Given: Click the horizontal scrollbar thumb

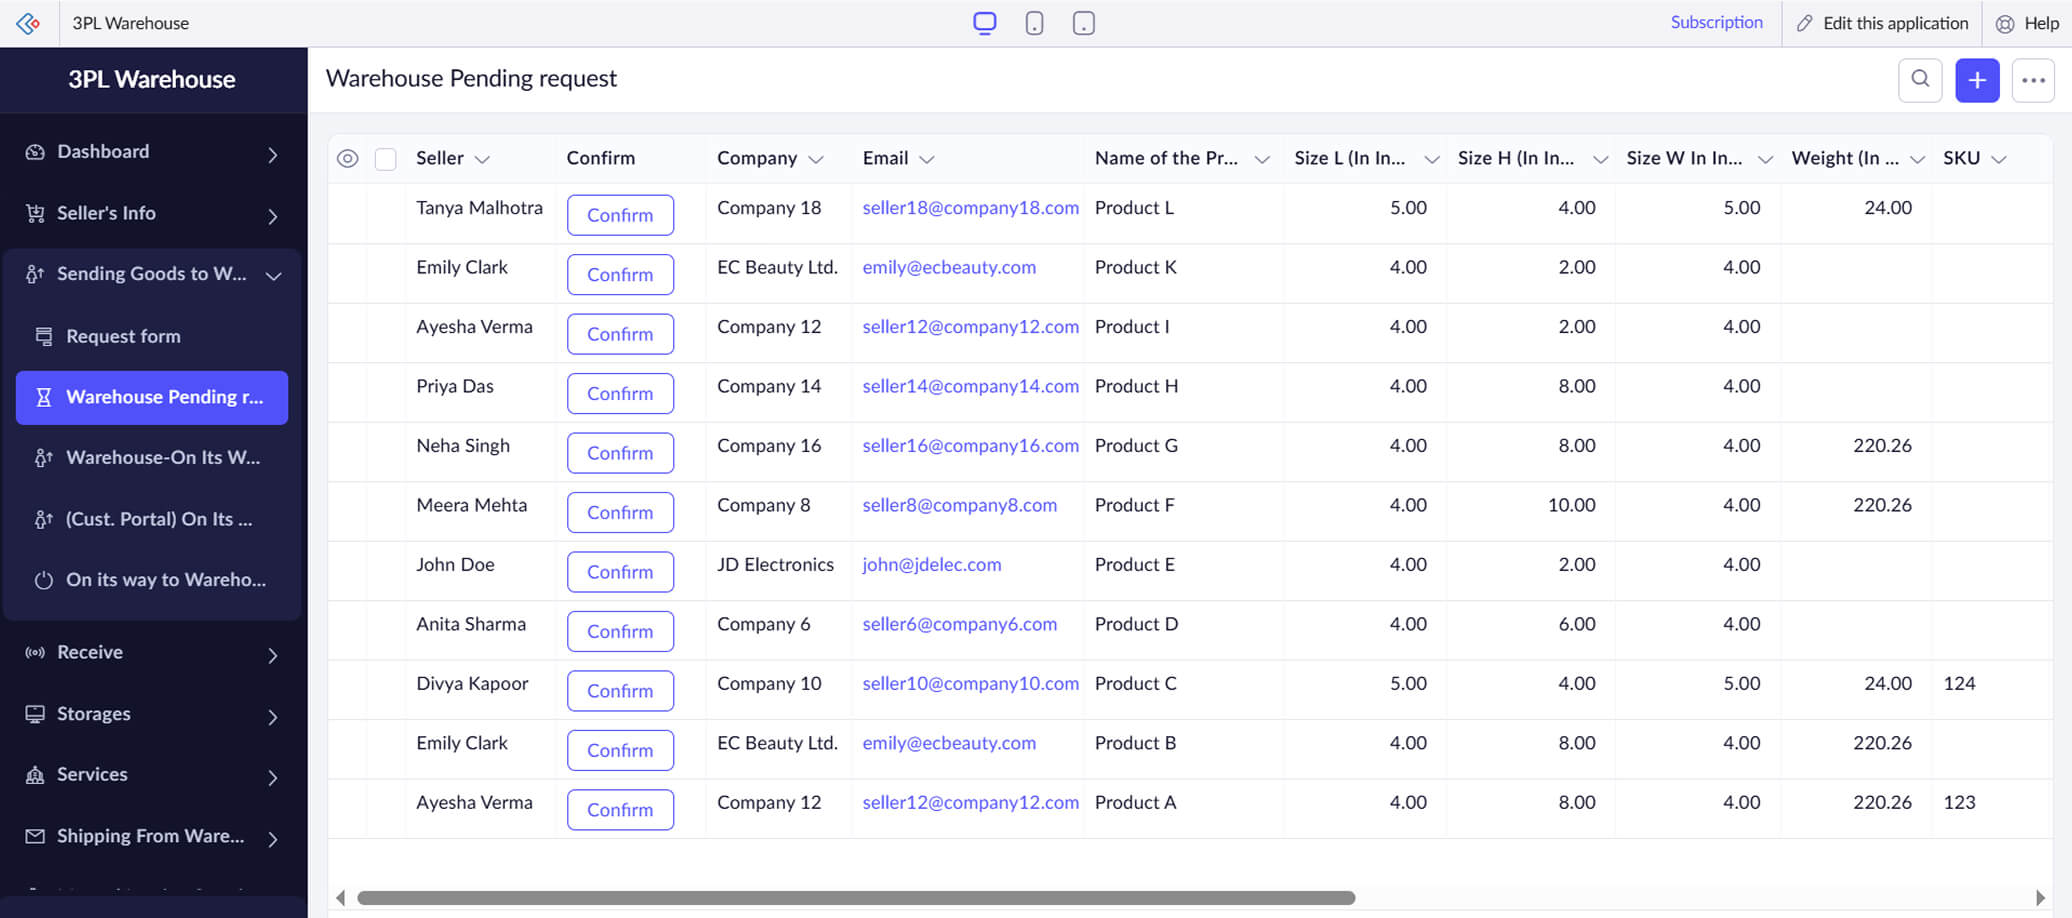Looking at the screenshot, I should (x=855, y=898).
